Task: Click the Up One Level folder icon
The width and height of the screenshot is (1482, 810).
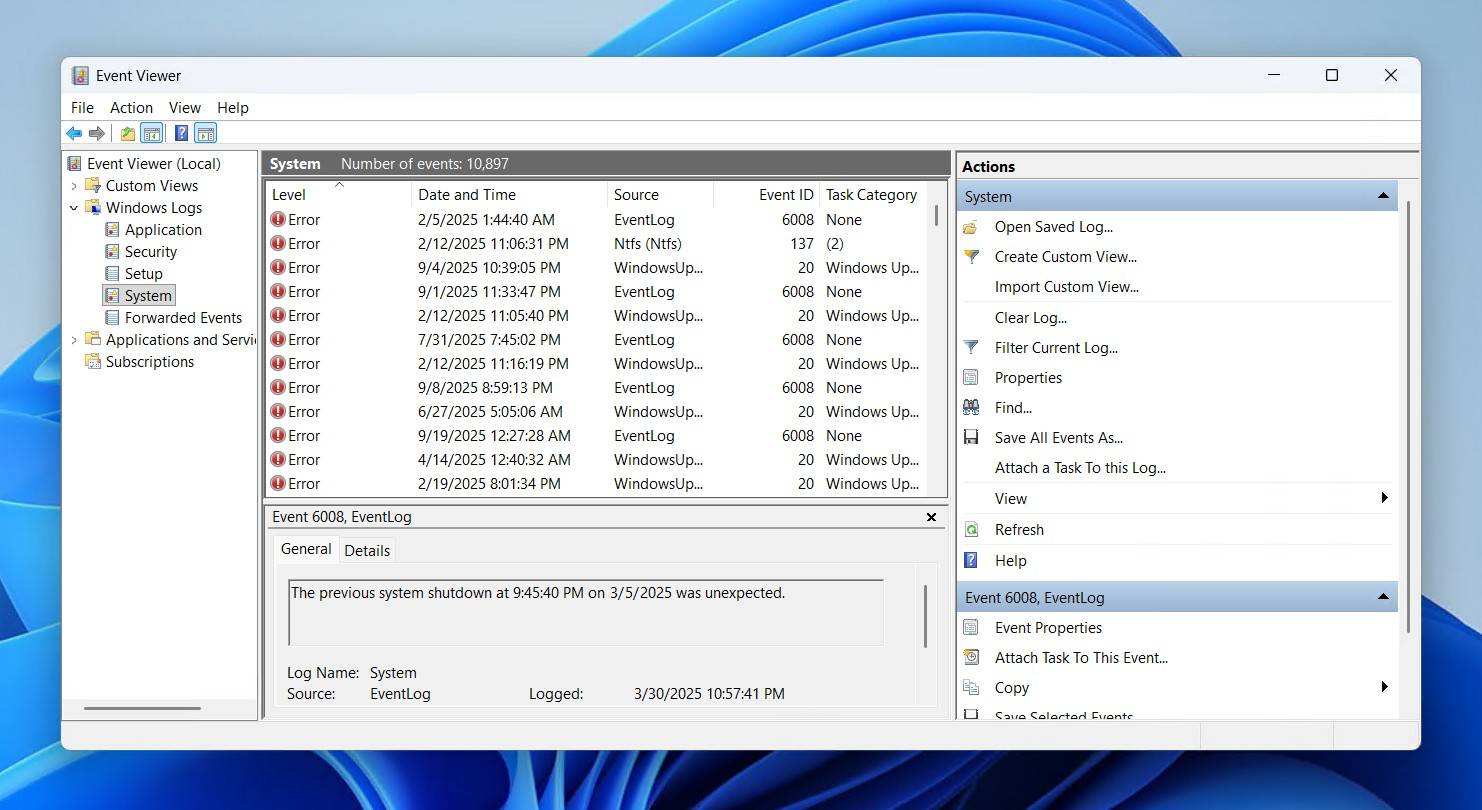Action: point(128,134)
